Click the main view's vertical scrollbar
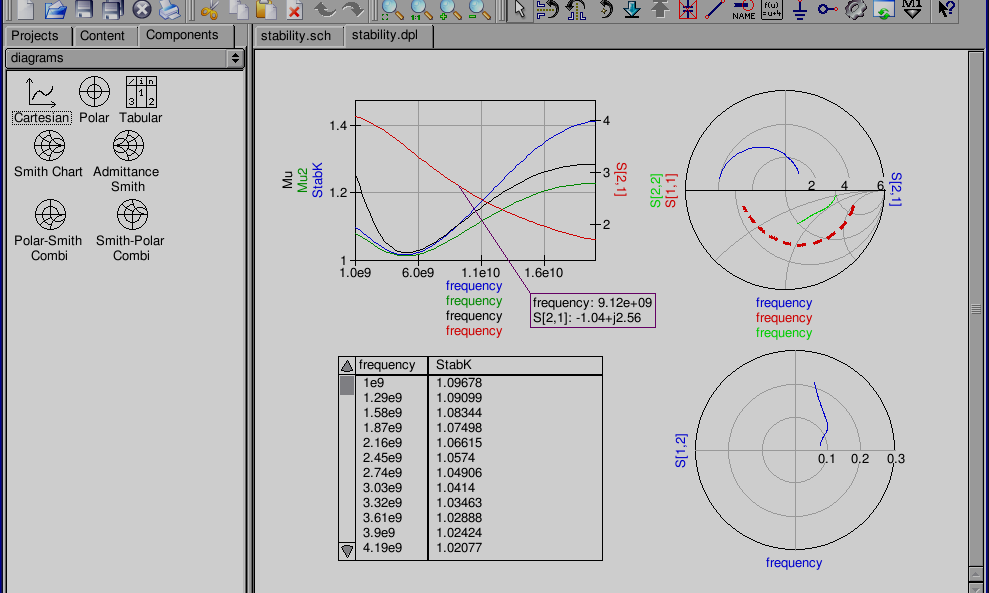Screen dimensions: 989x593 [976, 310]
